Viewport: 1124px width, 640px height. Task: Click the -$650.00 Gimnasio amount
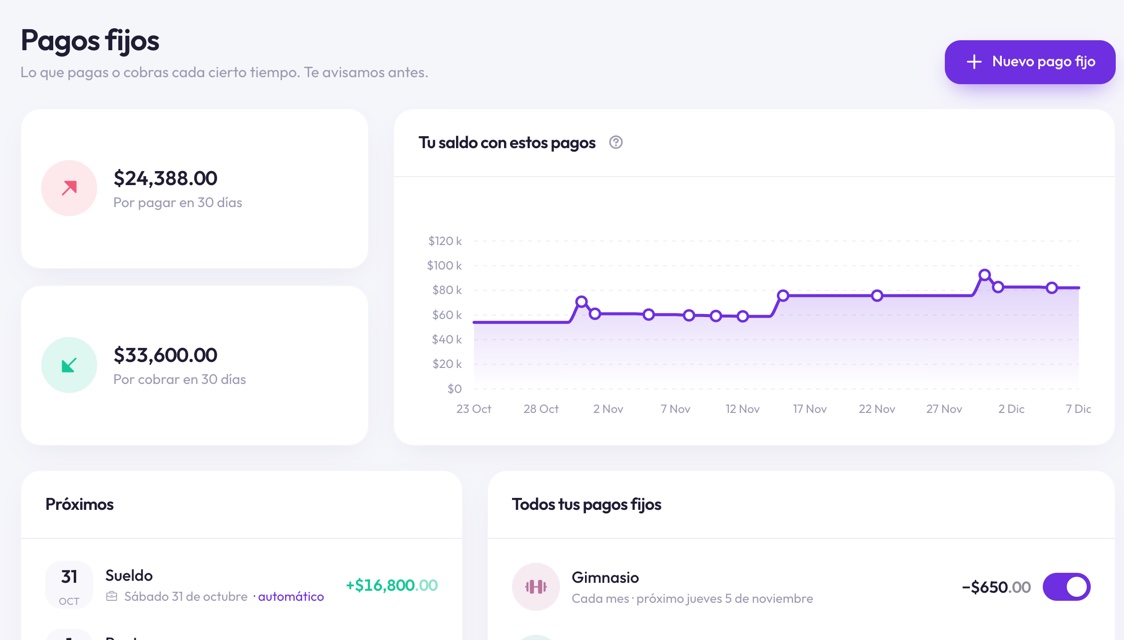pyautogui.click(x=996, y=587)
